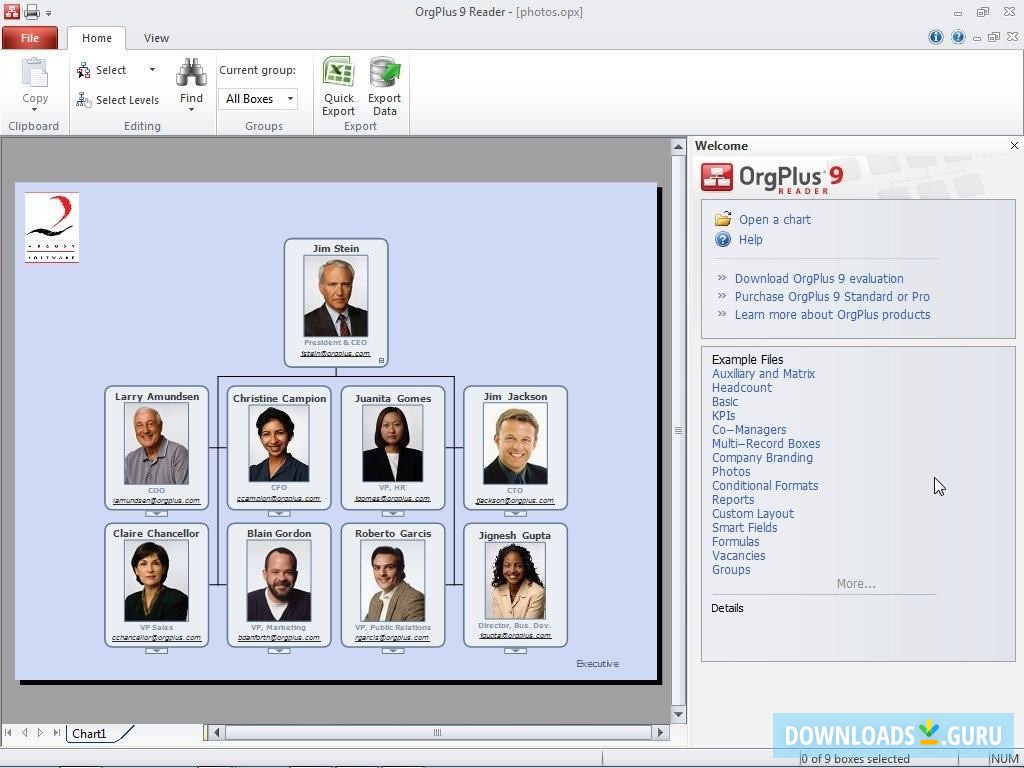Open the Vacancies example file
Screen dimensions: 1024x768
click(x=738, y=556)
